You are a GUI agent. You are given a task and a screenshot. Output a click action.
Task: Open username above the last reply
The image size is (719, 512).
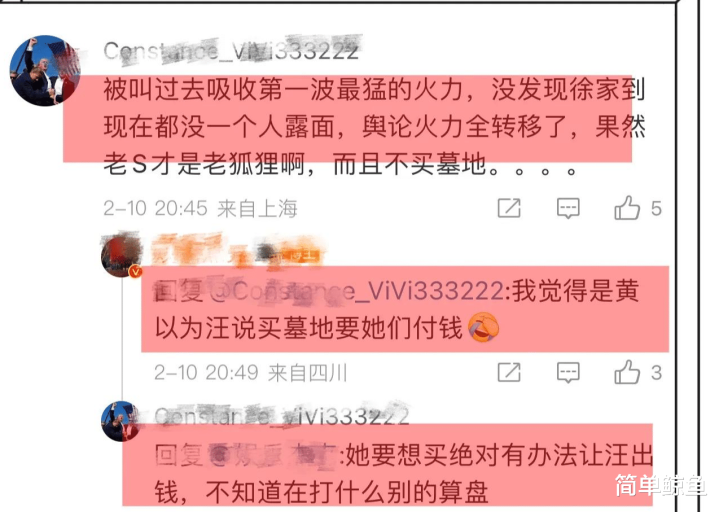pyautogui.click(x=281, y=416)
